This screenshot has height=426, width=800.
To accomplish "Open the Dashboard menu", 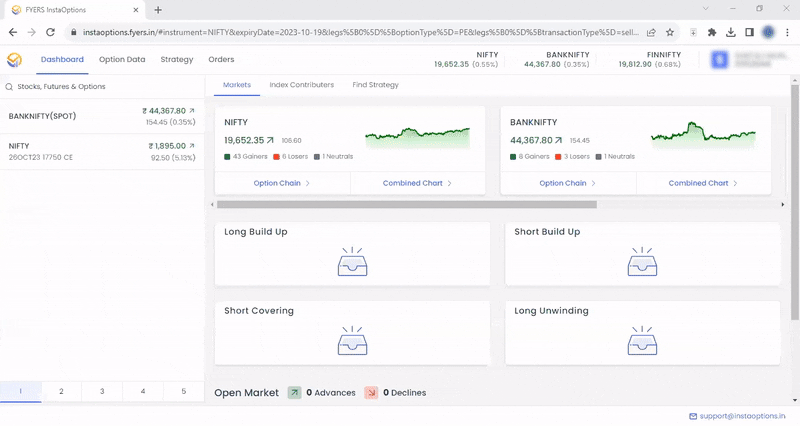I will point(62,60).
